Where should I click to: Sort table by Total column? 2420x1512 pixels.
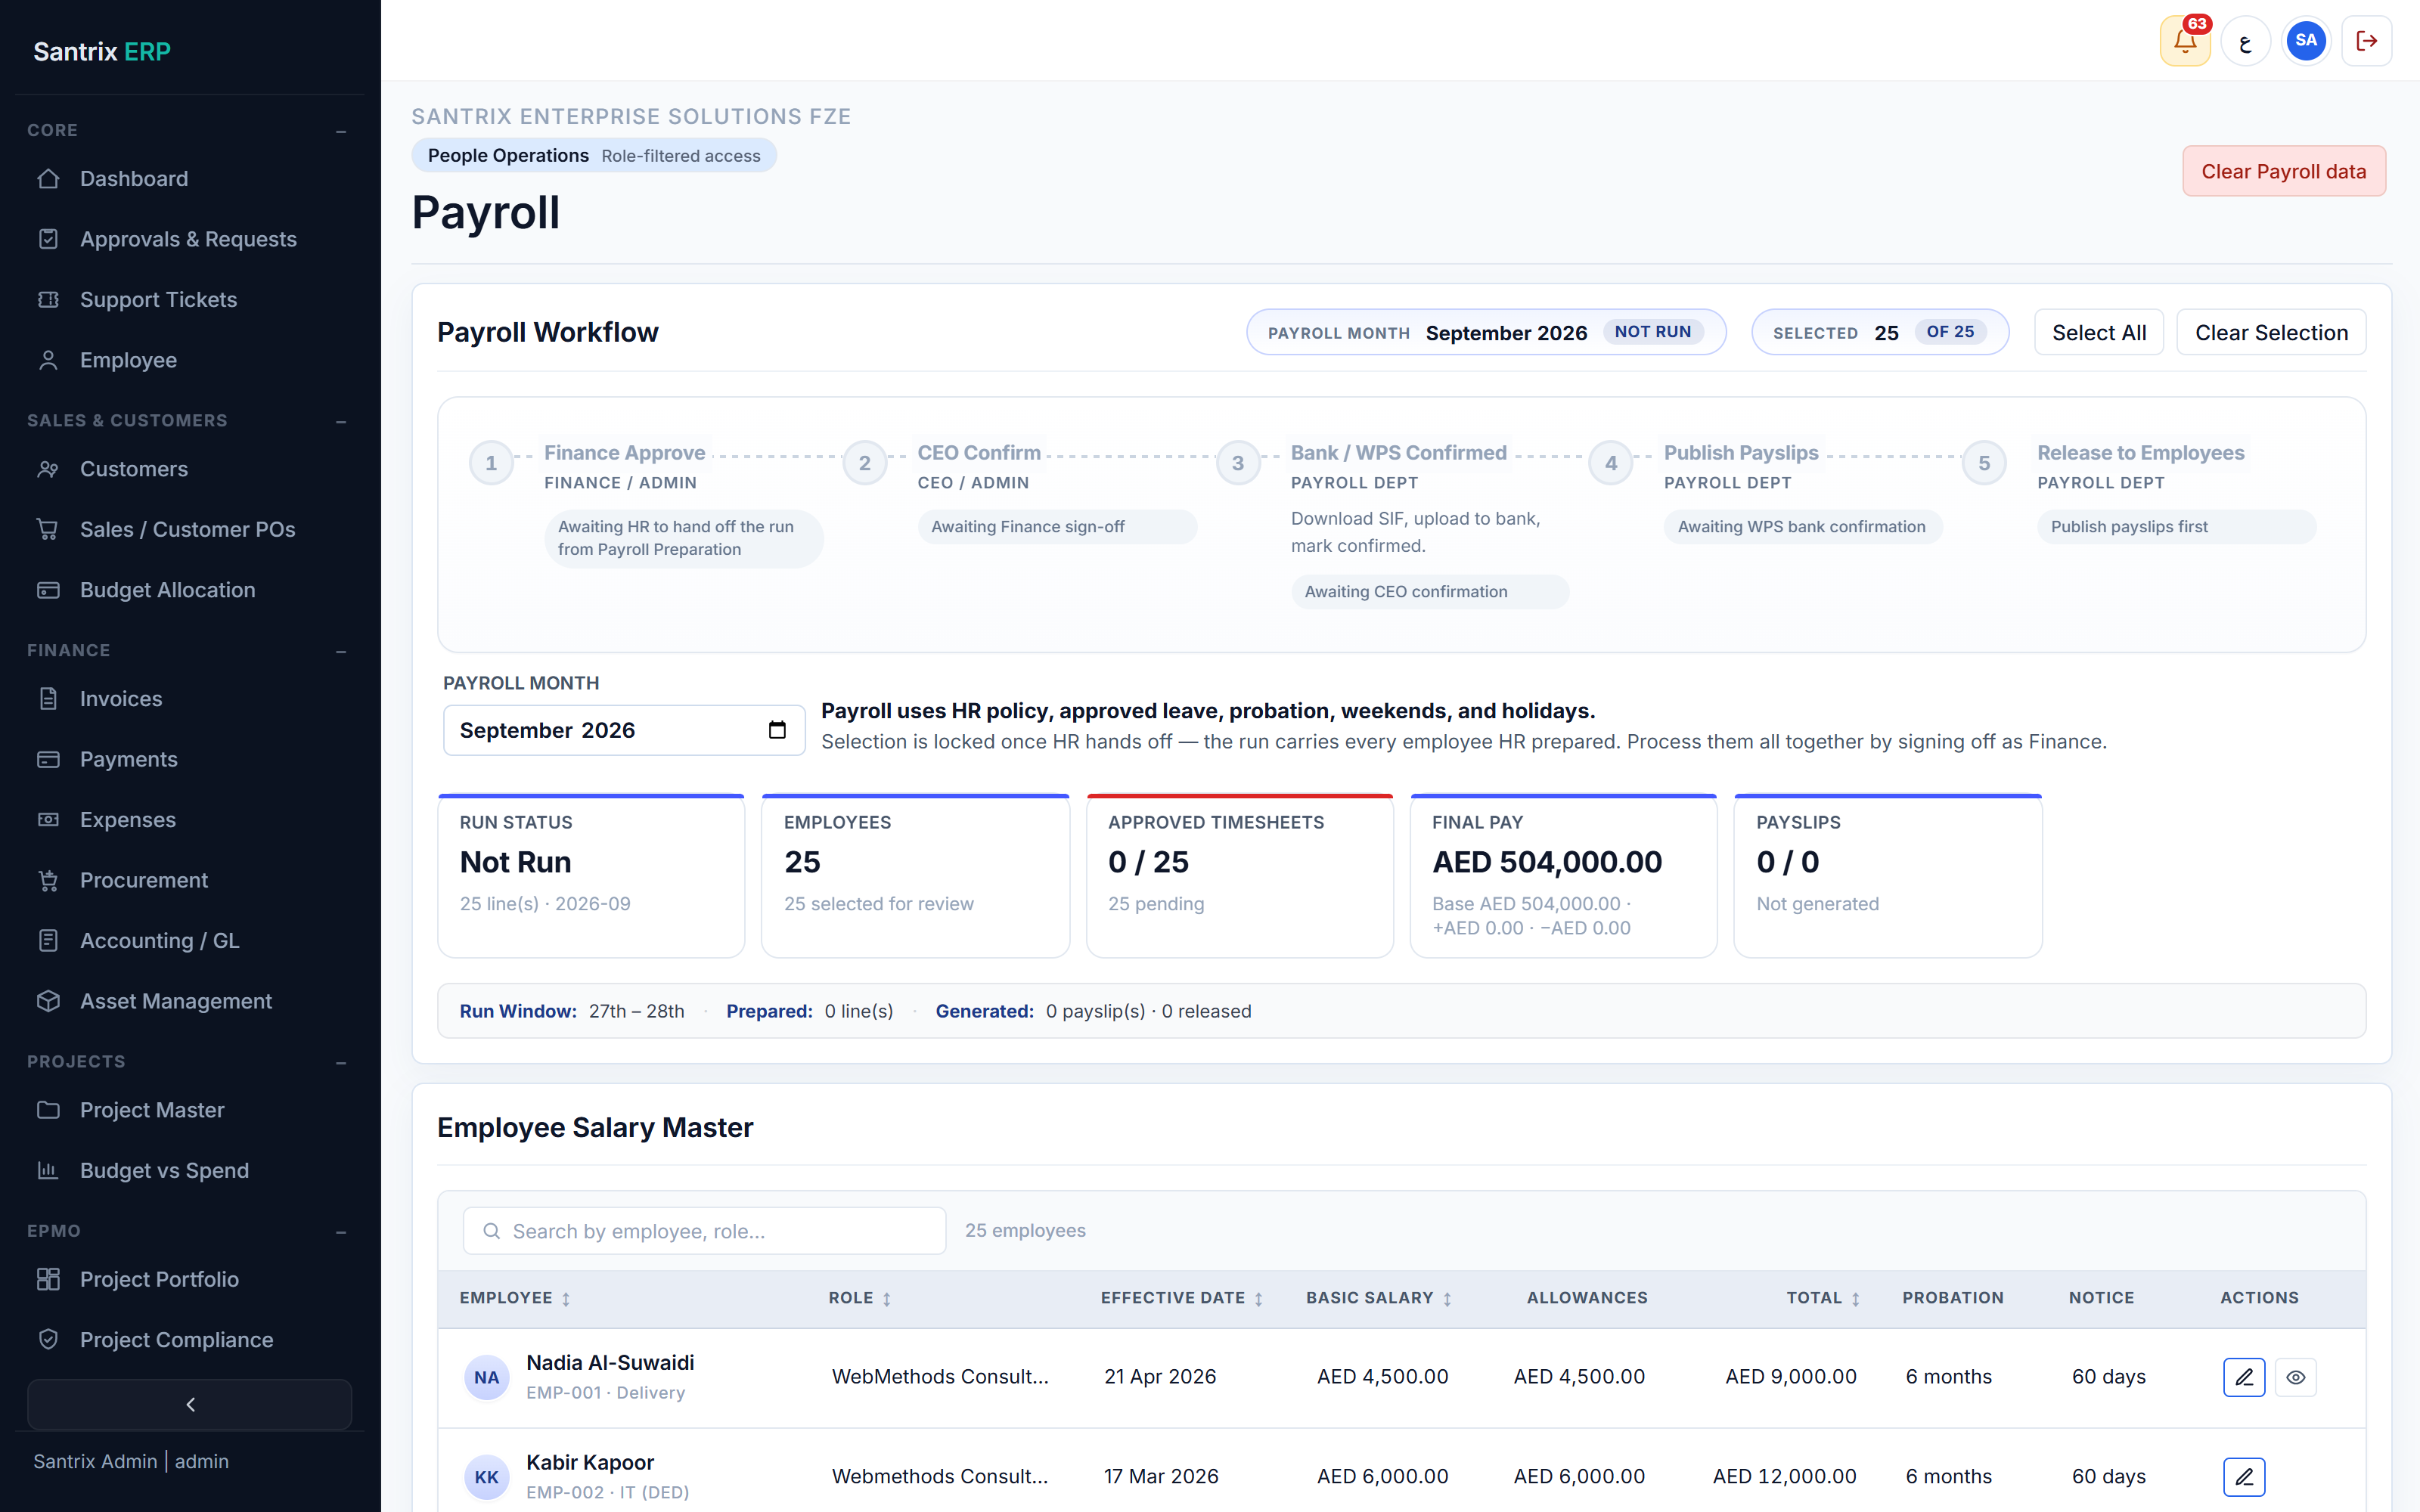coord(1824,1298)
